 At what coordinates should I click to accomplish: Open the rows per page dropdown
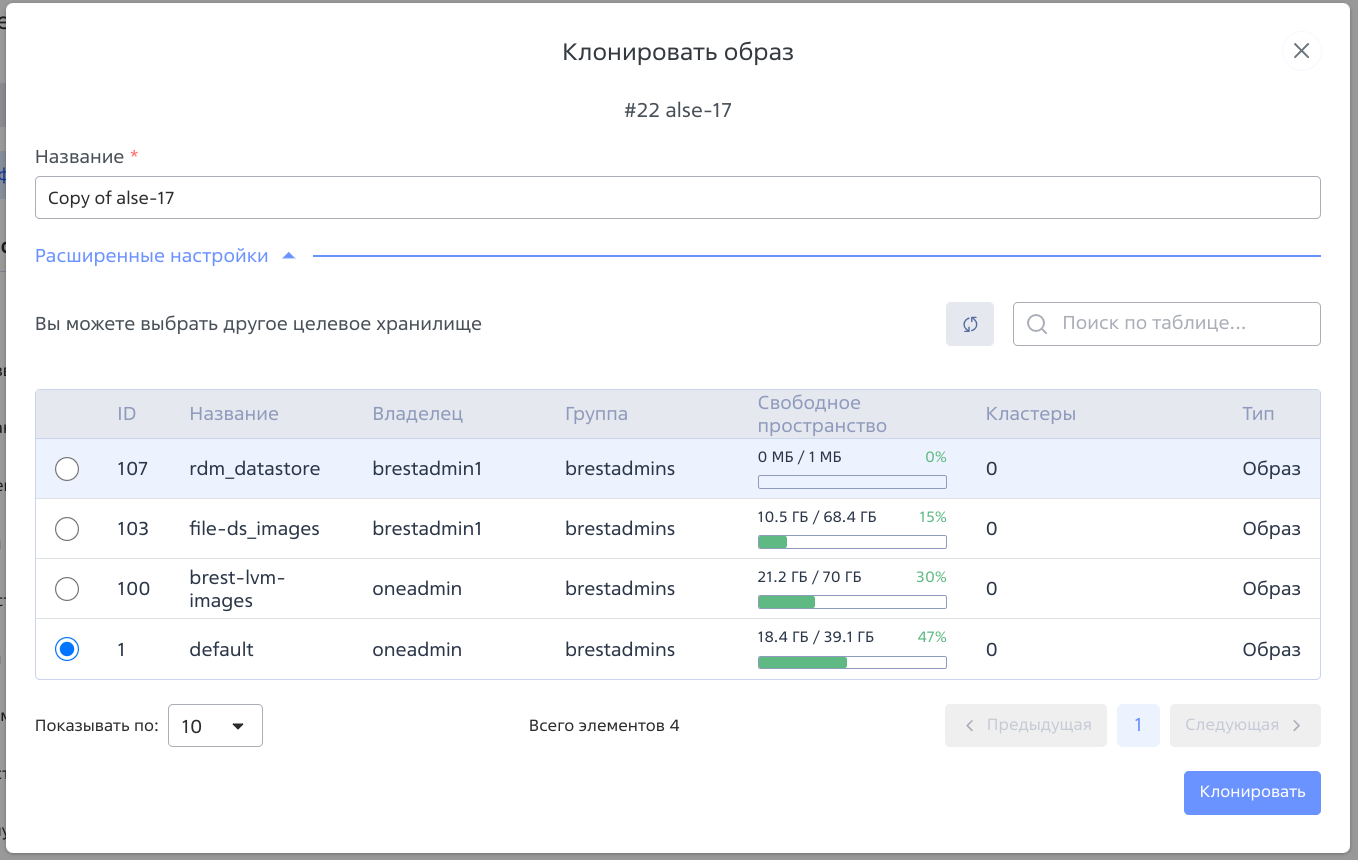click(215, 726)
